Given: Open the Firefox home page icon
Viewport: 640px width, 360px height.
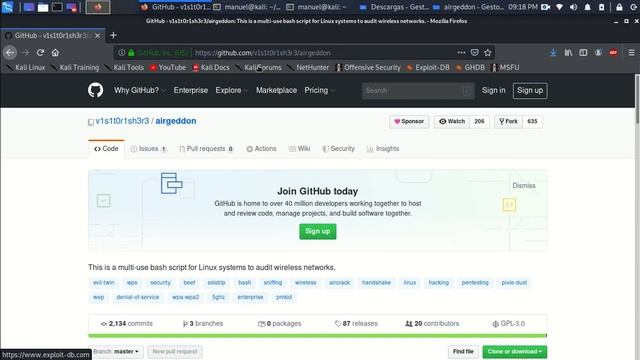Looking at the screenshot, I should (55, 53).
